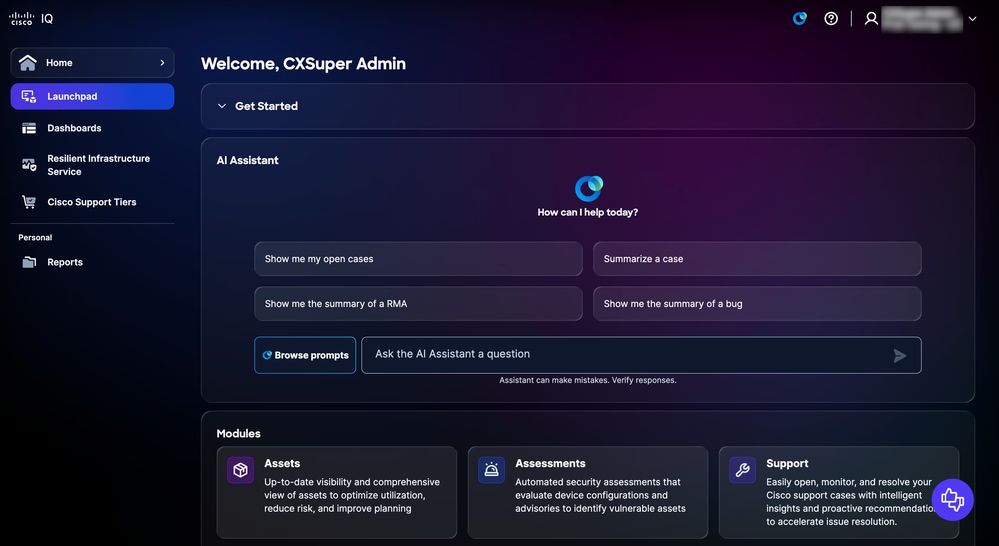The height and width of the screenshot is (546, 999).
Task: Collapse the Get Started section chevron
Action: click(222, 106)
